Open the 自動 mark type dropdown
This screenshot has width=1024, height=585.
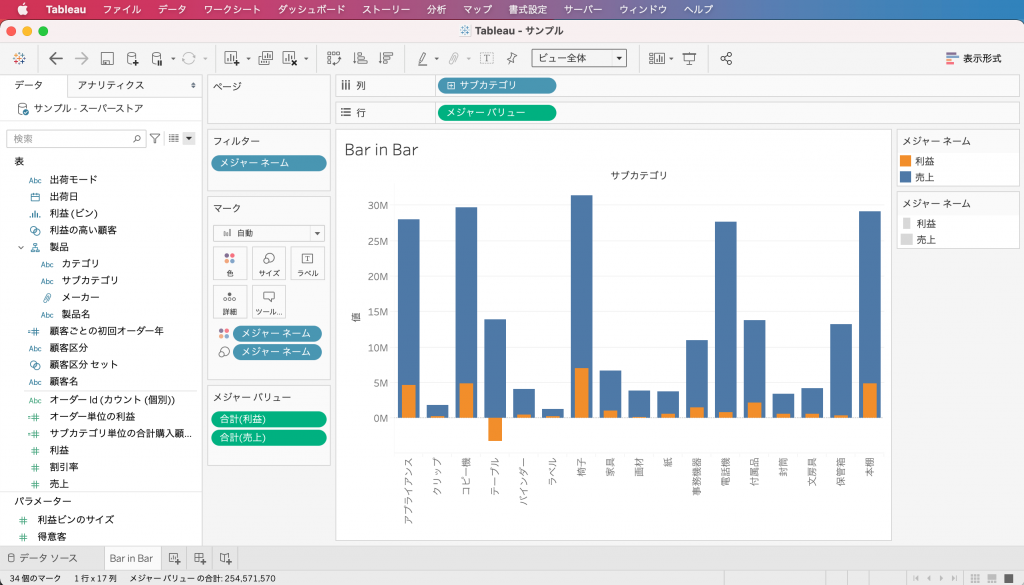[268, 233]
